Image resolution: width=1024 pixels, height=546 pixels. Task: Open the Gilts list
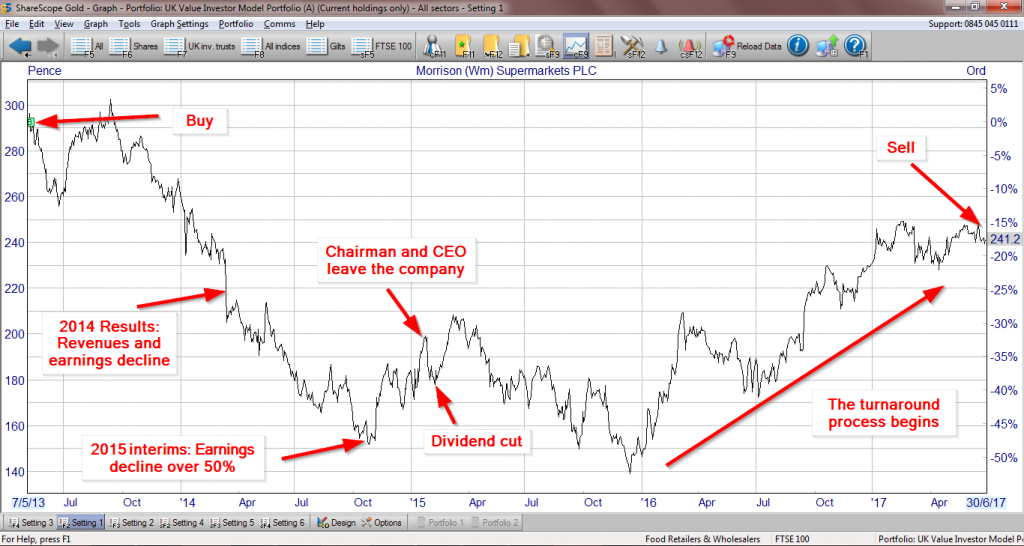pyautogui.click(x=326, y=46)
